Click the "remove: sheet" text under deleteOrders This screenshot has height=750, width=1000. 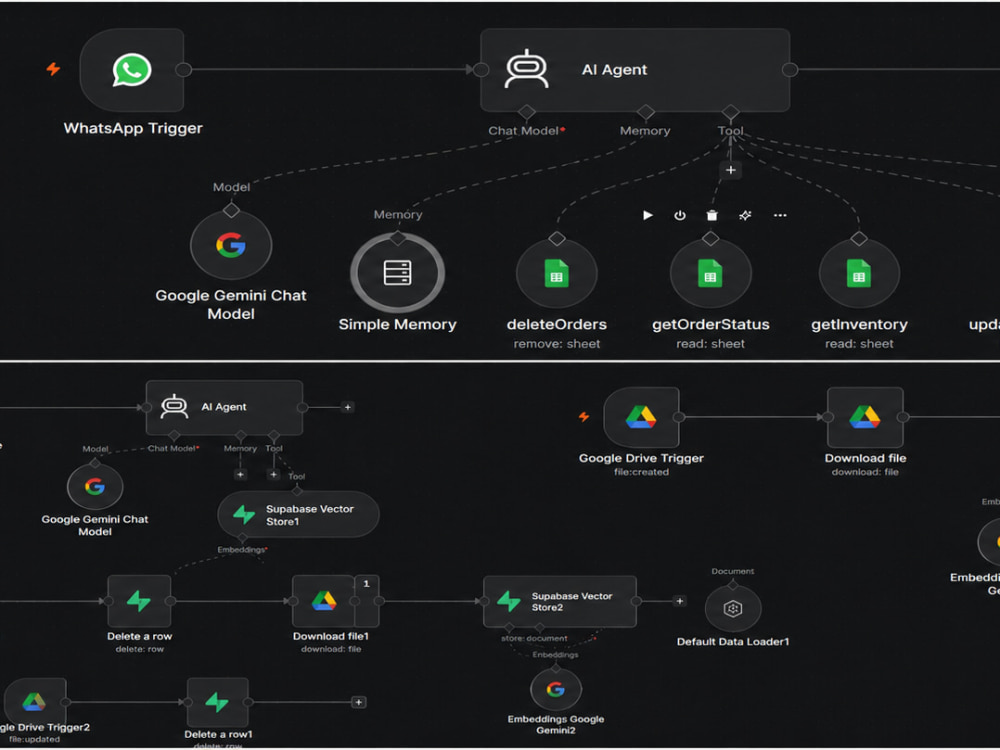pos(557,344)
